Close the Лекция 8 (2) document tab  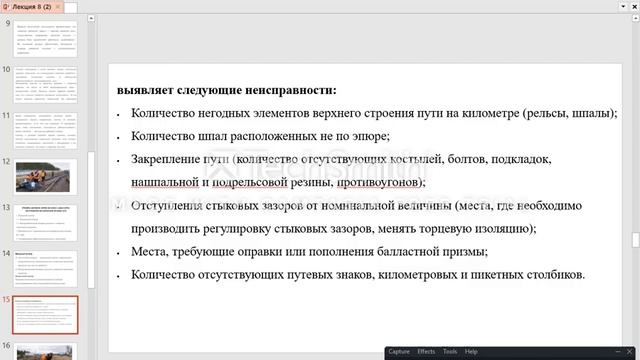[58, 7]
